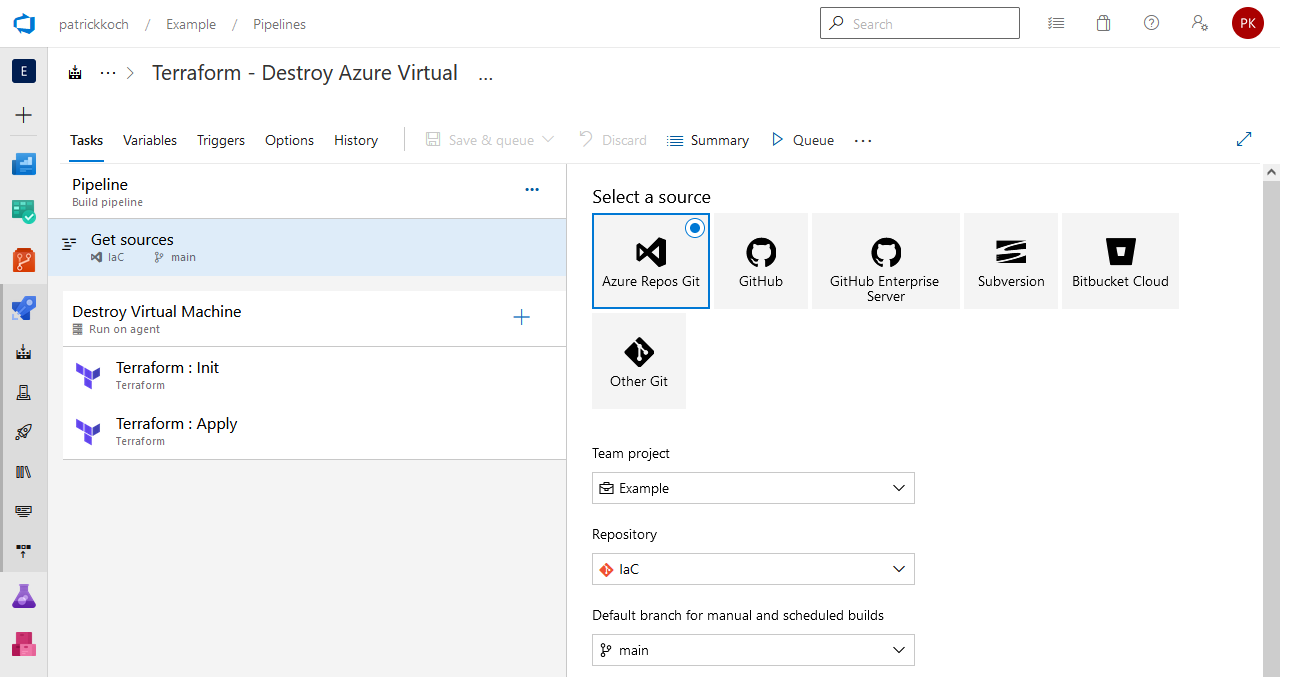
Task: Open the work items list icon in the header
Action: [x=1056, y=23]
